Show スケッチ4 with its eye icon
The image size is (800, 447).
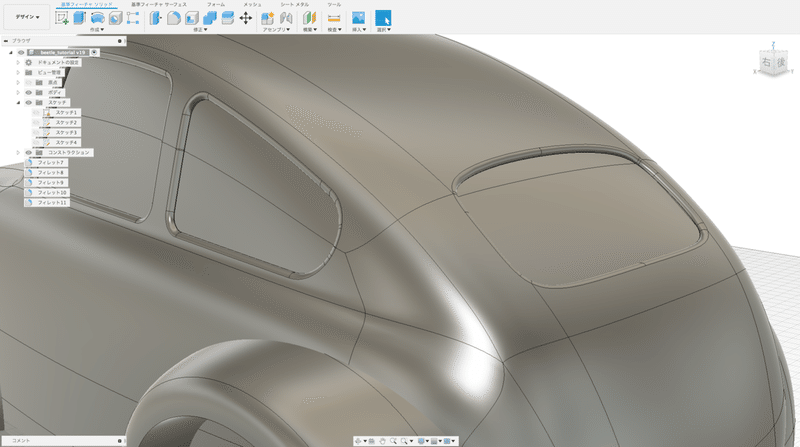(36, 142)
